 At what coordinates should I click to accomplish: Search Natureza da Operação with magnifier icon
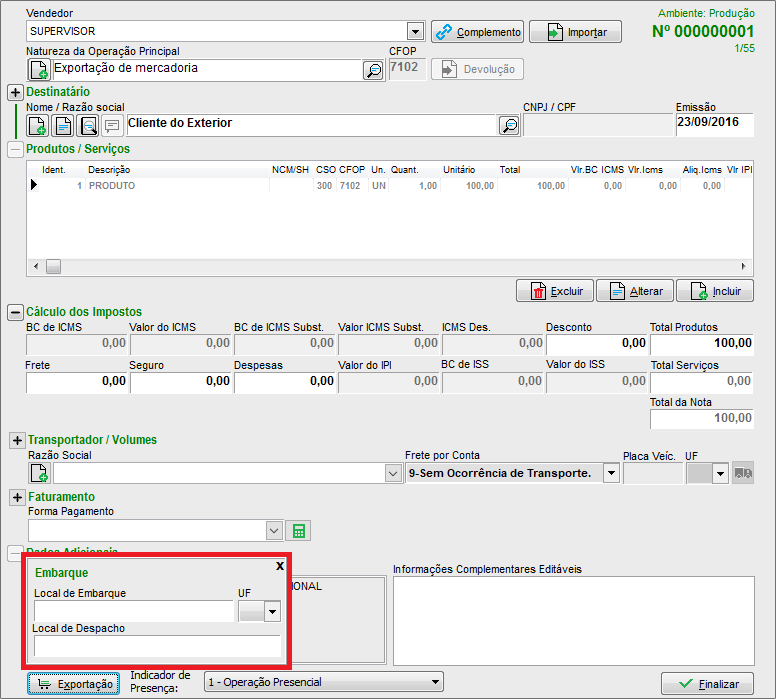(372, 70)
